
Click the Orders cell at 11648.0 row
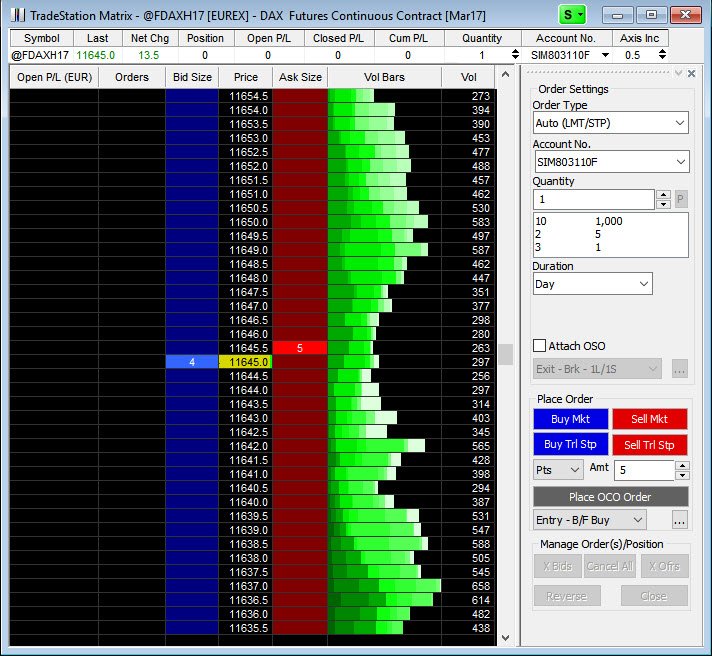[132, 278]
